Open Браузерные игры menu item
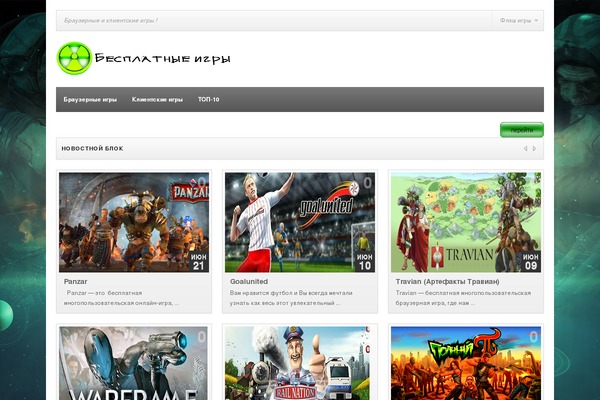The height and width of the screenshot is (400, 600). (90, 100)
